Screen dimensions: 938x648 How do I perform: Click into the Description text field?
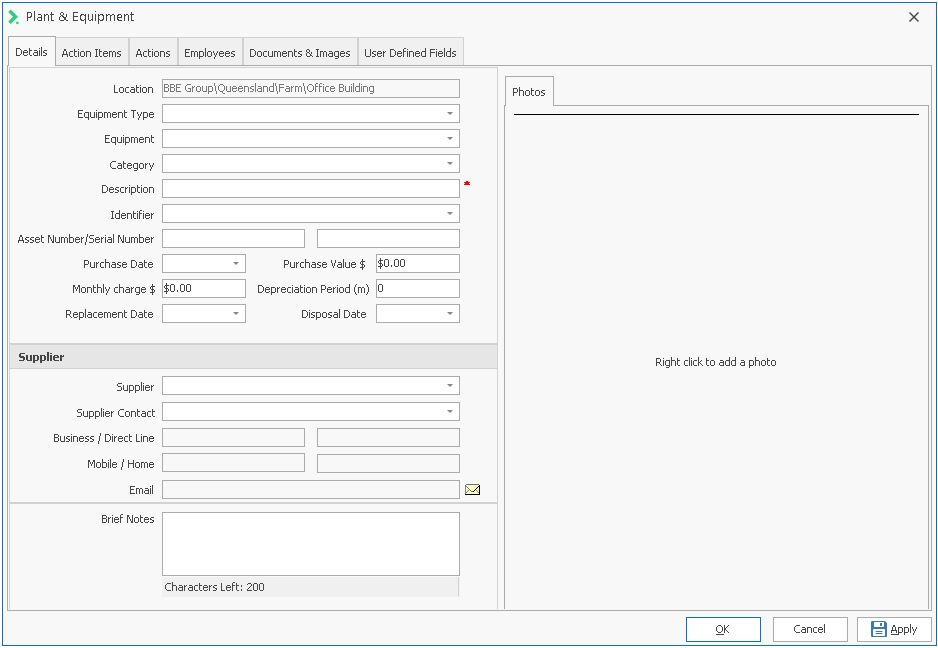310,189
